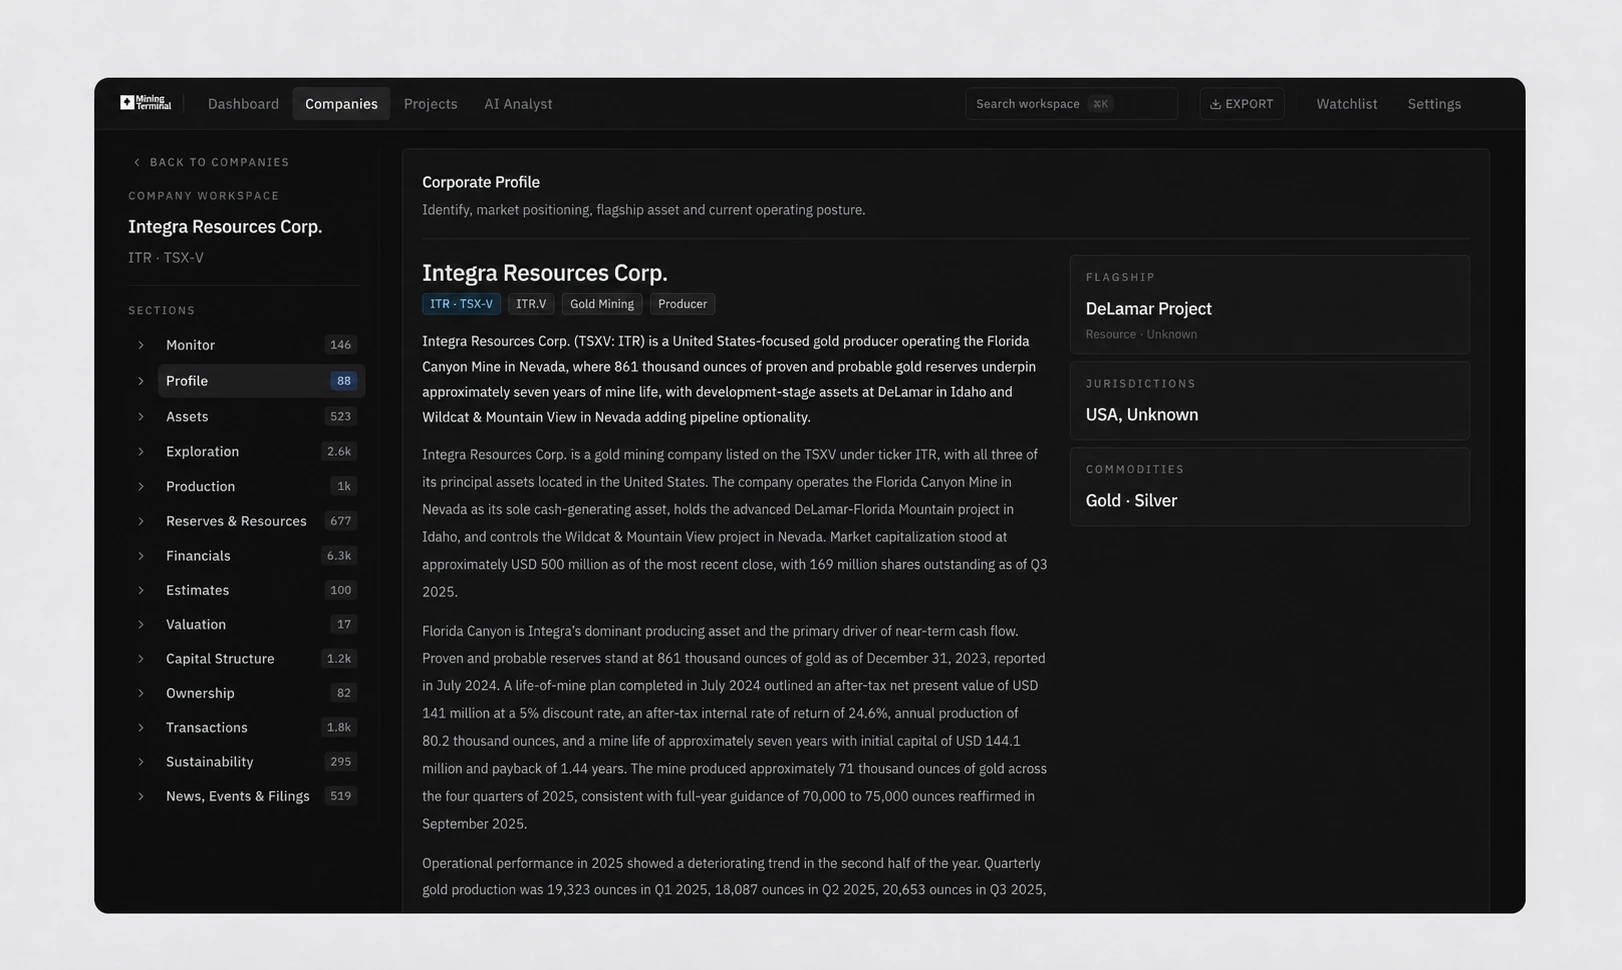Image resolution: width=1622 pixels, height=970 pixels.
Task: Expand the Transactions section chevron
Action: pyautogui.click(x=141, y=728)
